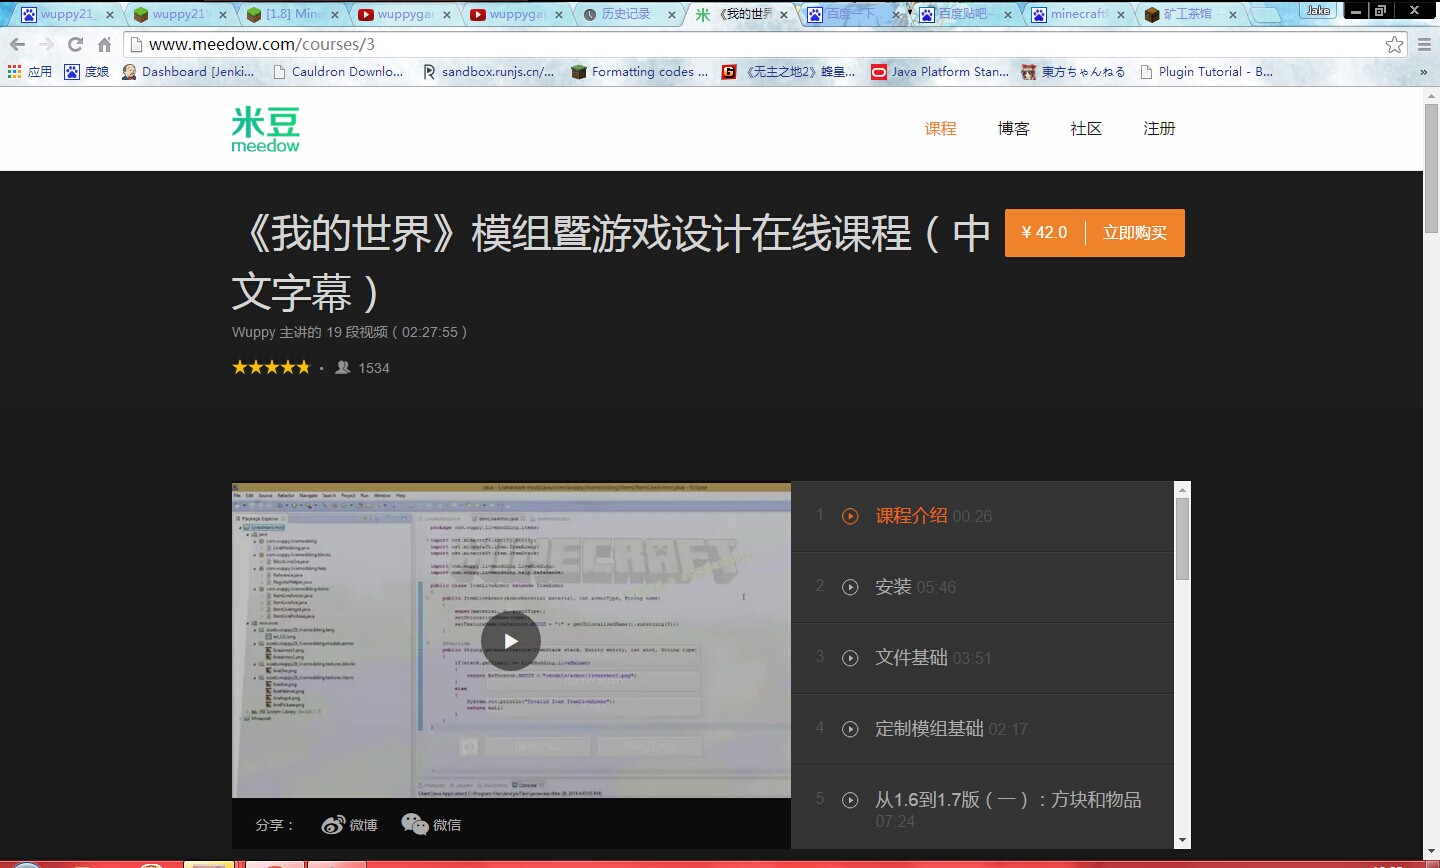This screenshot has width=1440, height=868.
Task: Close the 历史记录 tab
Action: 671,15
